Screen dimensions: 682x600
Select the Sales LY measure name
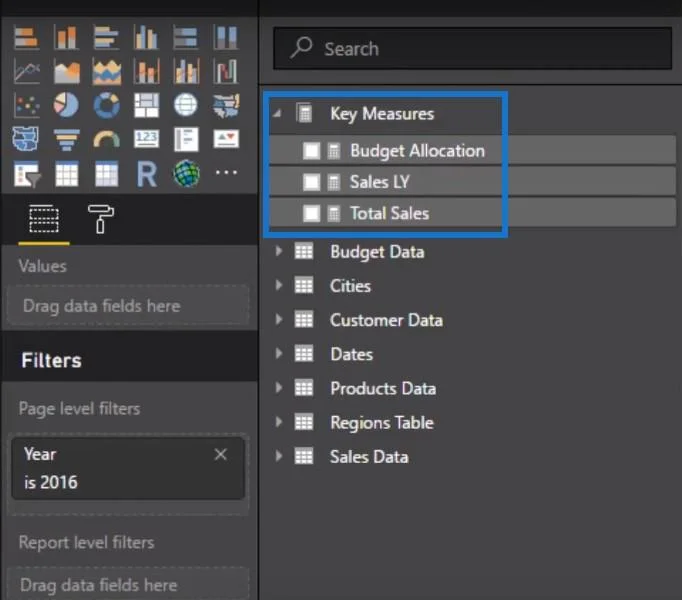point(379,182)
